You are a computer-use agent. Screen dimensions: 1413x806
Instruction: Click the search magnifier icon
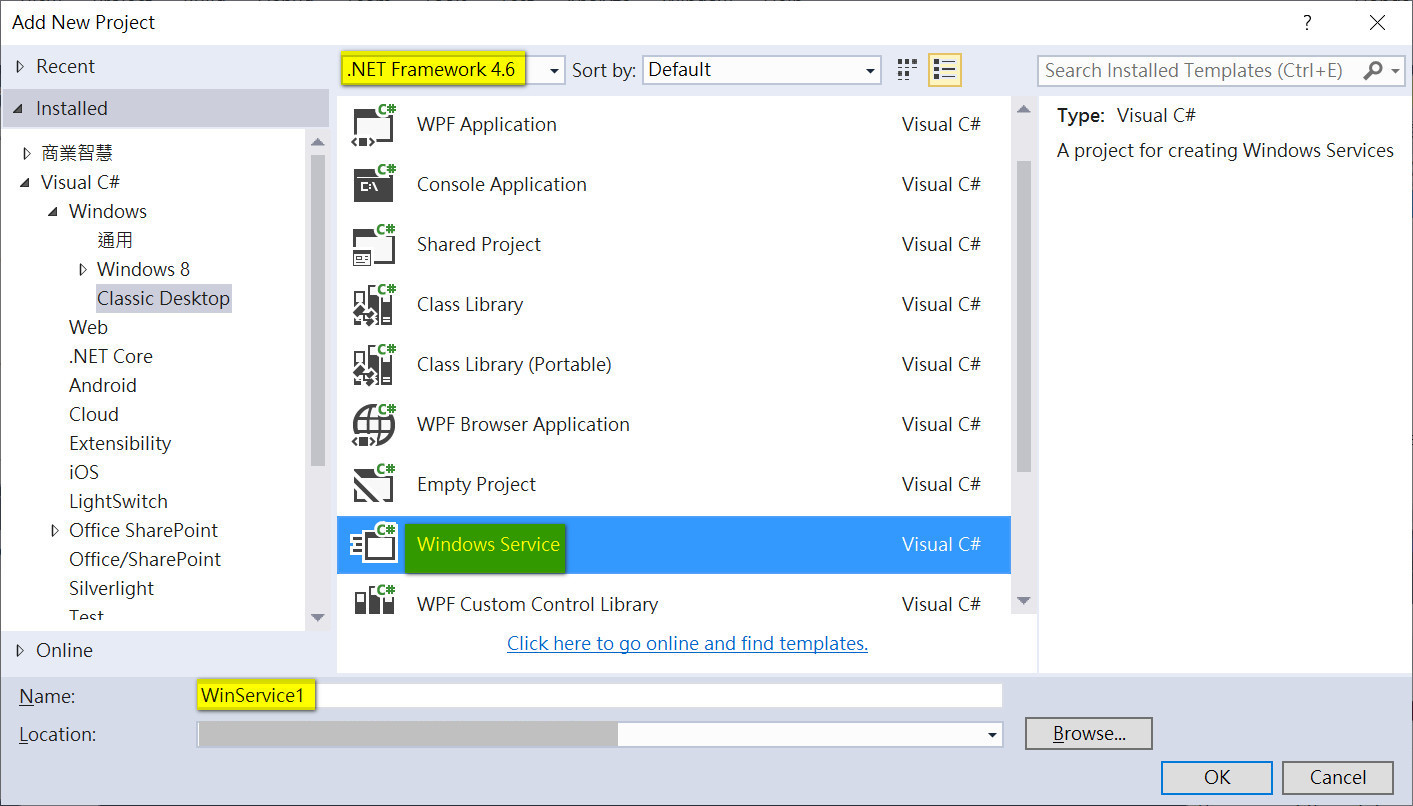click(x=1372, y=70)
